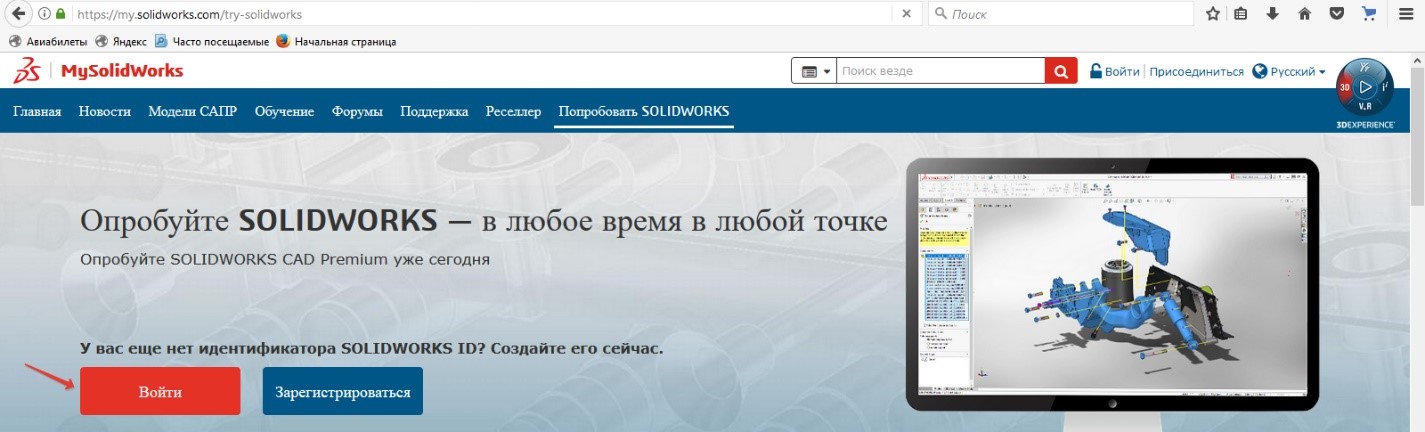This screenshot has height=432, width=1425.
Task: Show bookmarks list icon in Firefox toolbar
Action: click(x=1241, y=15)
